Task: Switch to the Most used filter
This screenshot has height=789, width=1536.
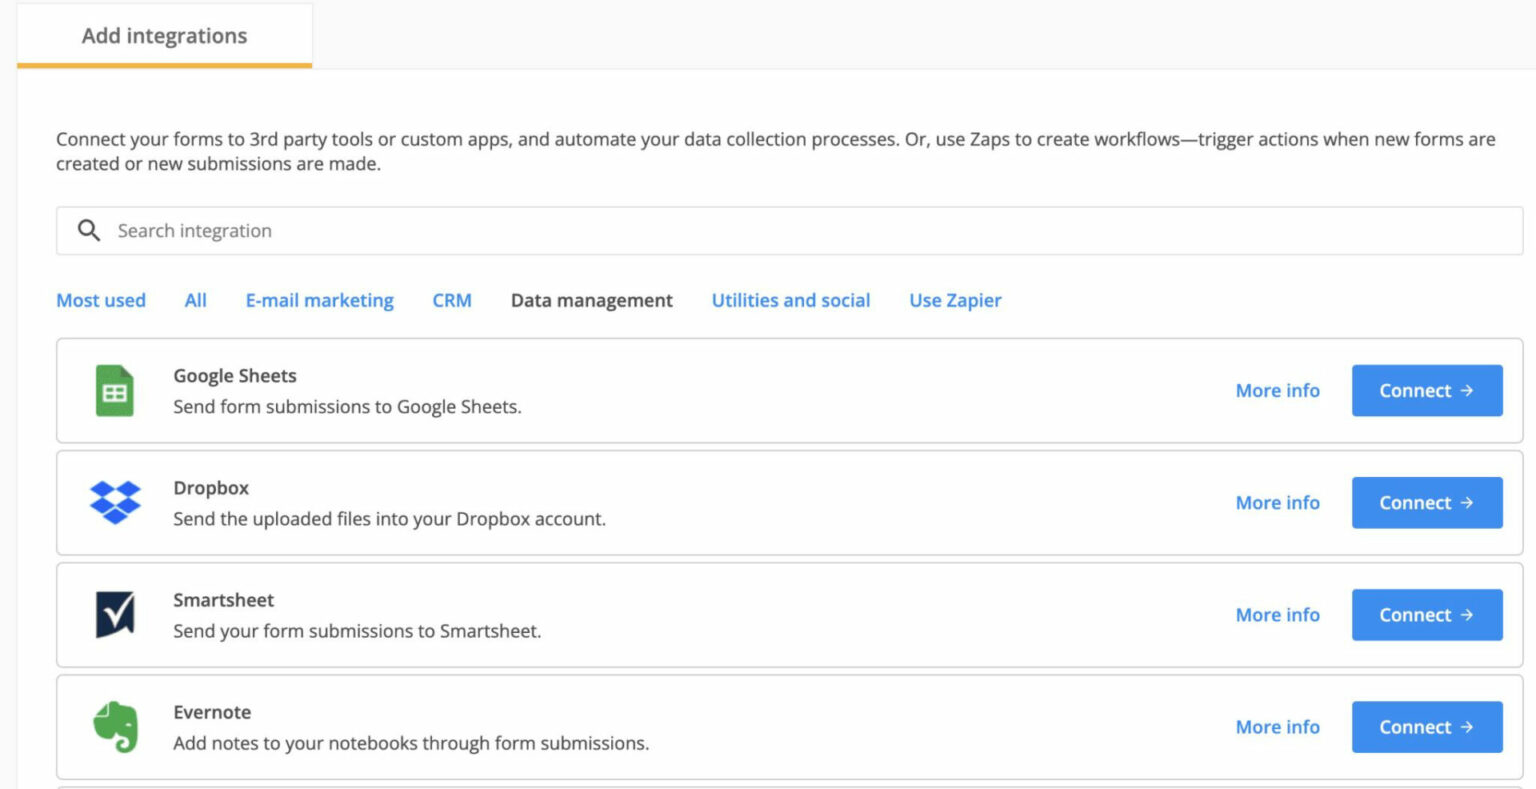Action: point(101,300)
